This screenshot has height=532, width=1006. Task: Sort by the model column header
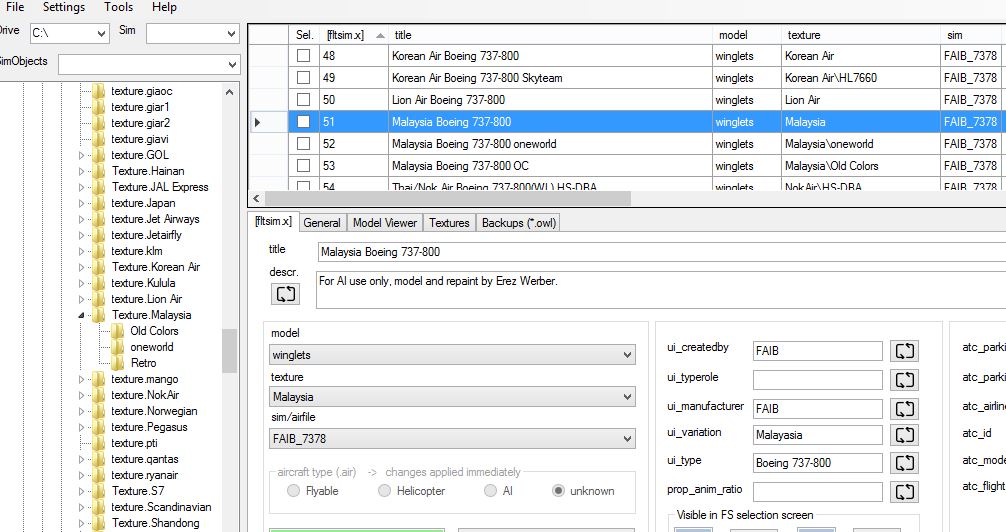[747, 35]
